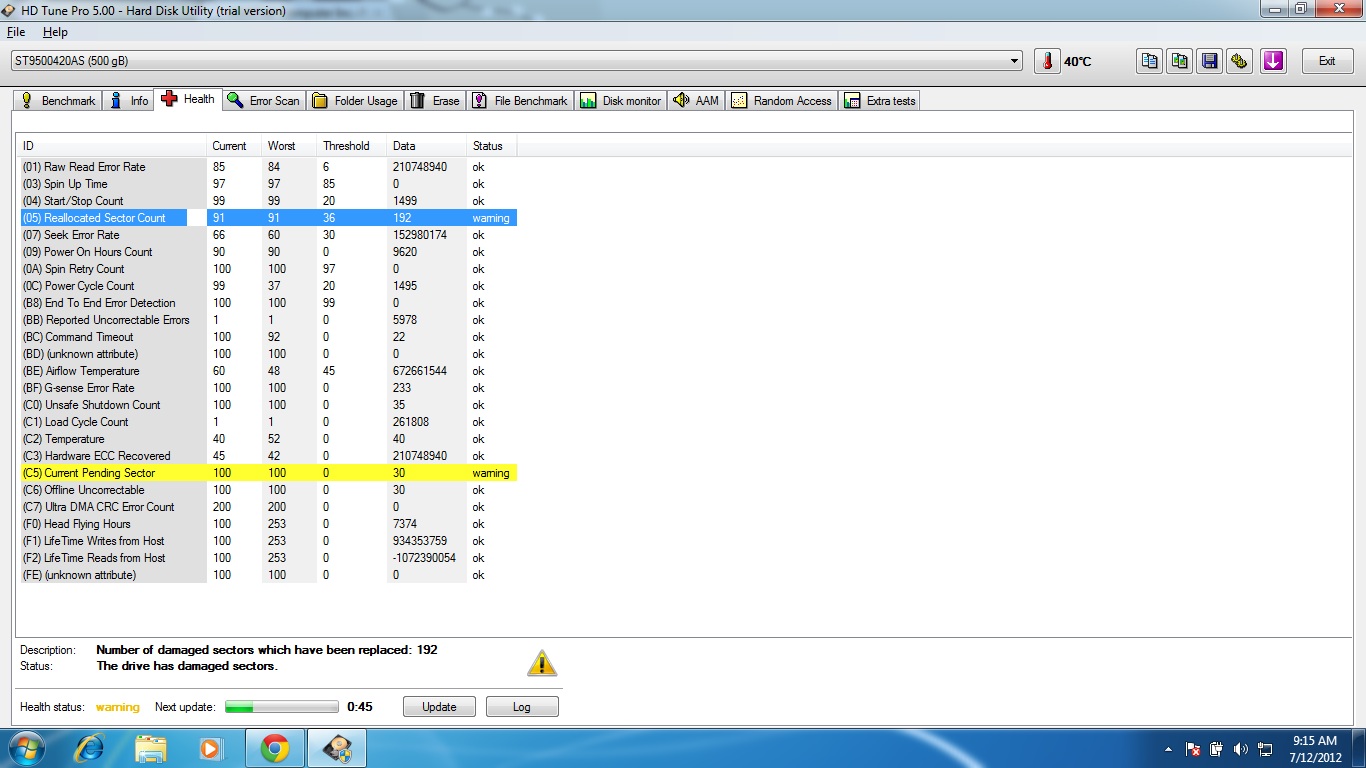This screenshot has width=1366, height=768.
Task: Open the Folder Usage tab
Action: [x=355, y=101]
